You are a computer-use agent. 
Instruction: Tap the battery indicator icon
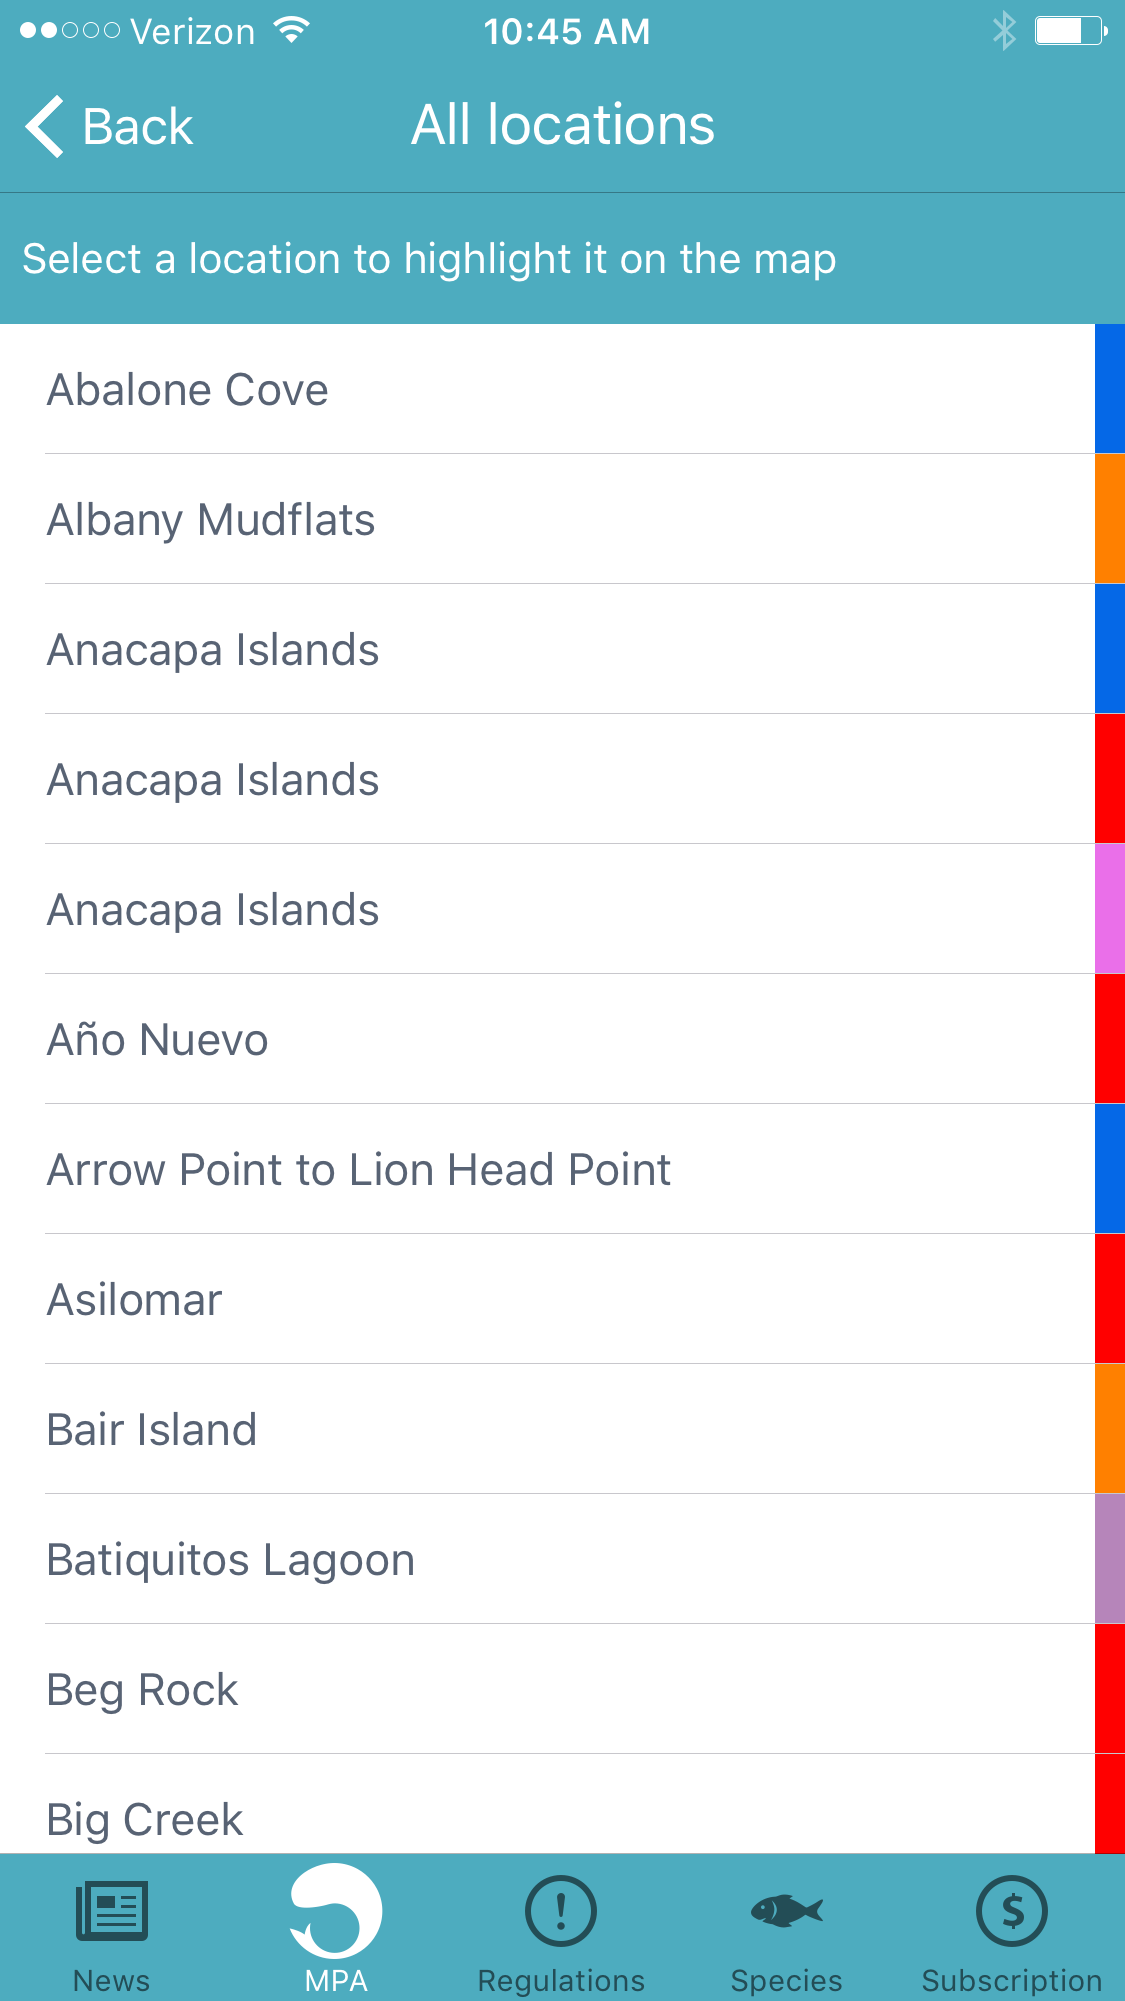1069,31
